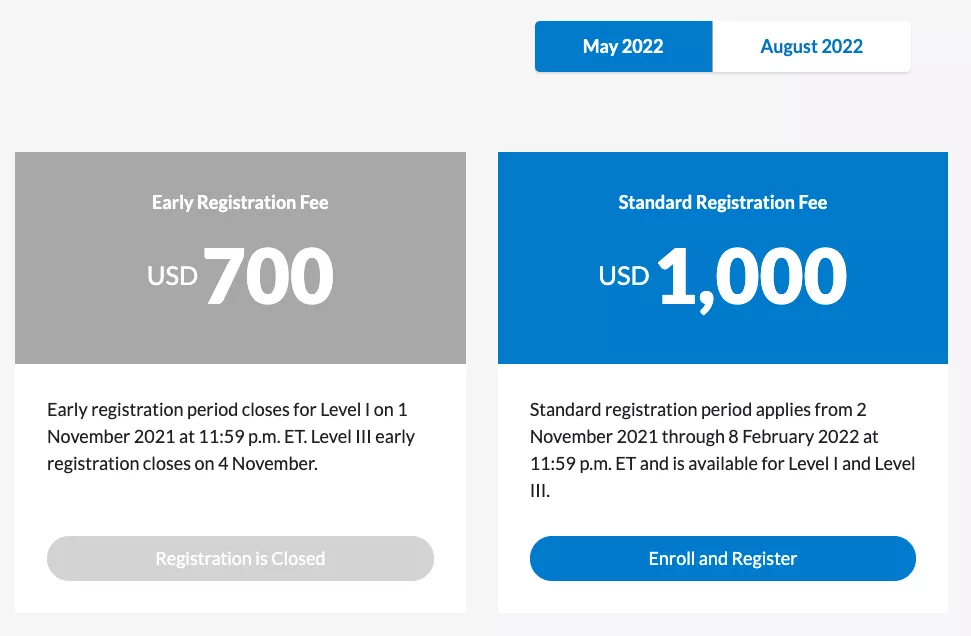Click the Standard Registration Fee heading
The width and height of the screenshot is (971, 636).
[723, 202]
